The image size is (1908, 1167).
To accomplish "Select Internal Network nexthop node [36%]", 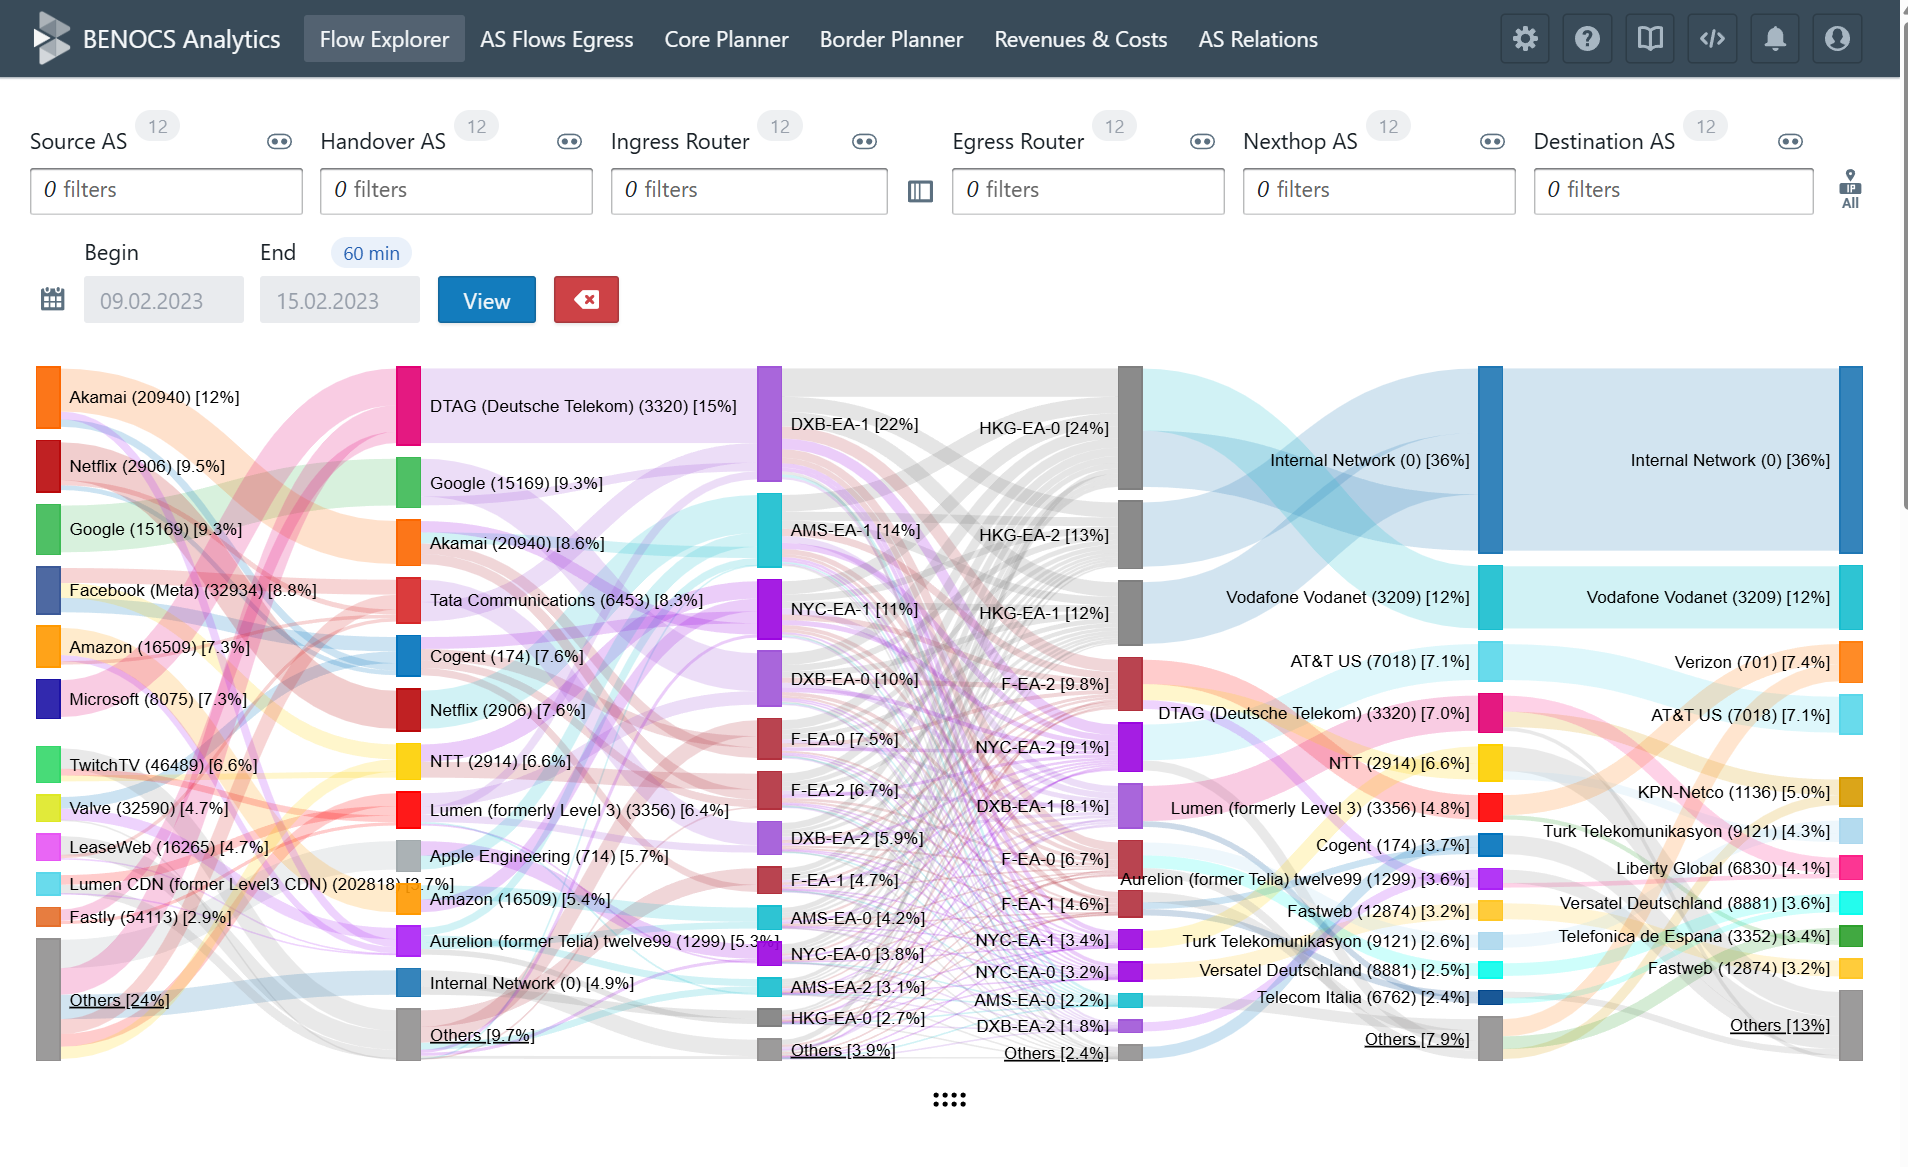I will tap(1490, 460).
